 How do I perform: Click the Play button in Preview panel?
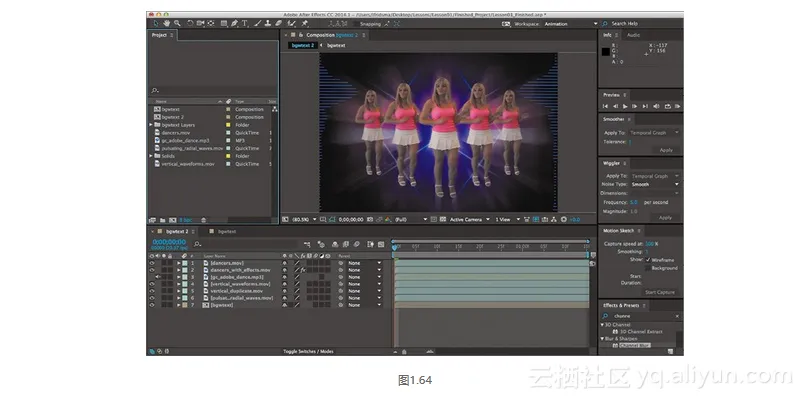point(626,105)
